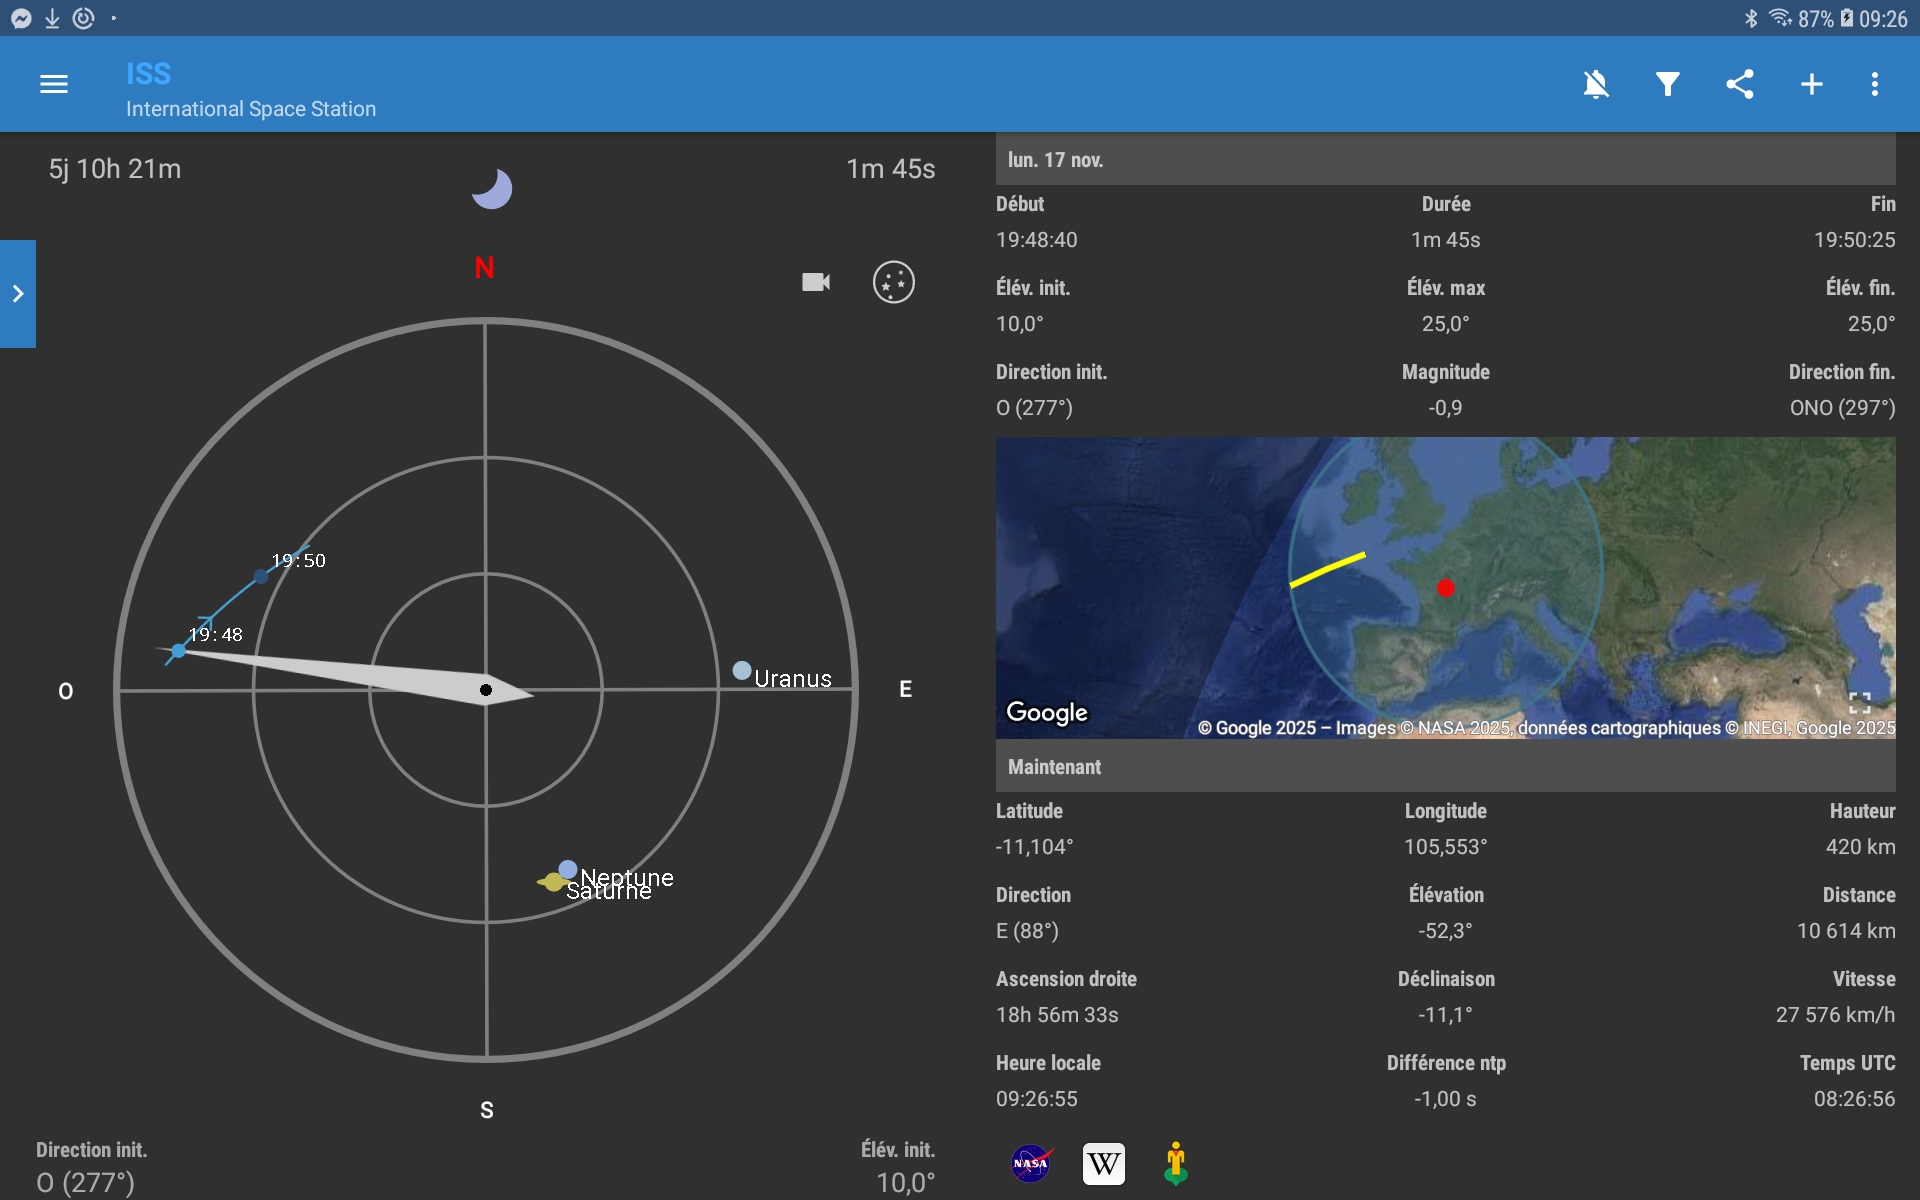This screenshot has width=1920, height=1200.
Task: Expand the left side drawer arrow
Action: coord(18,294)
